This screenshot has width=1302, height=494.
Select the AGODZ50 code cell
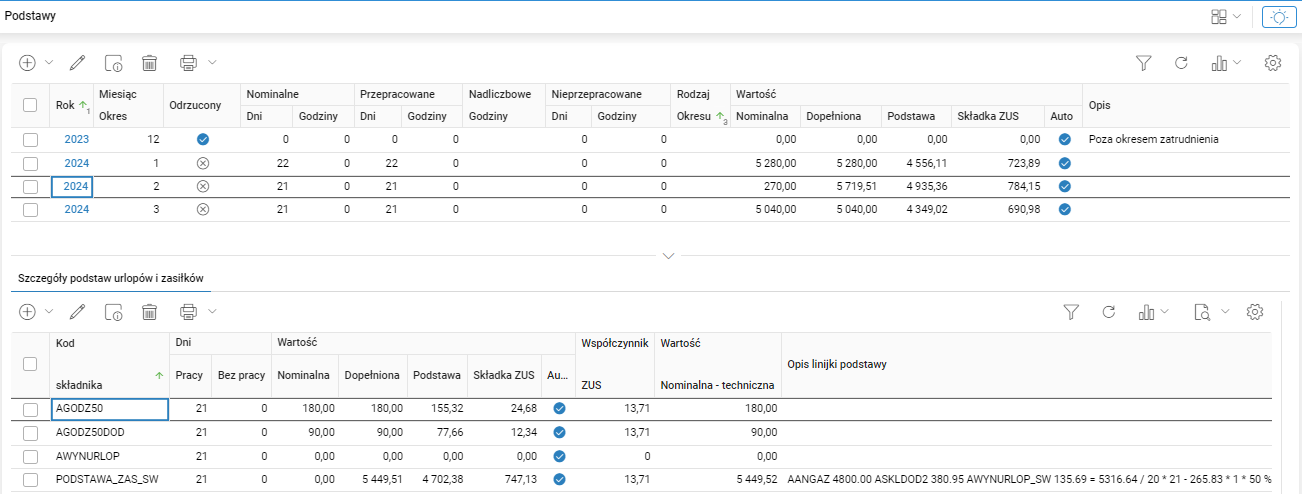click(x=109, y=409)
